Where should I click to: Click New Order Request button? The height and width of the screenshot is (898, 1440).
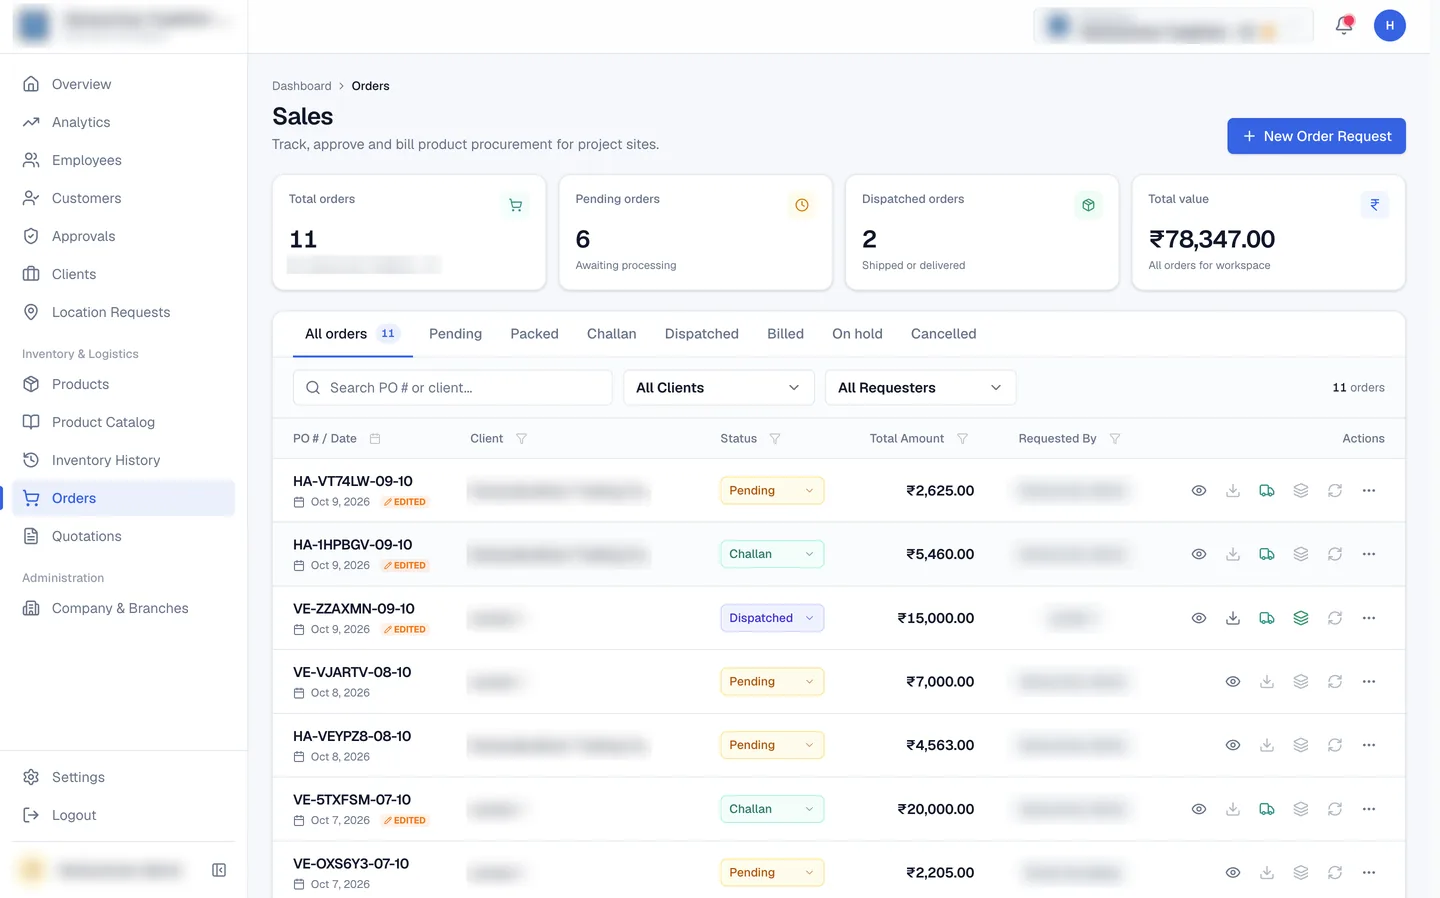tap(1316, 136)
